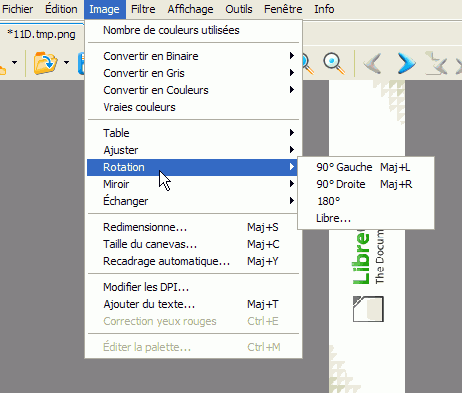The width and height of the screenshot is (462, 393).
Task: Expand the Échanger submenu
Action: [x=193, y=201]
